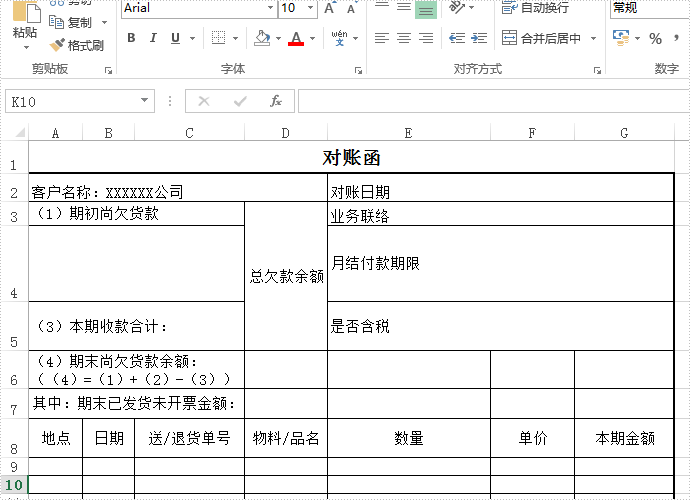Viewport: 690px width, 500px height.
Task: Open the phonetic guide dropdown arrow
Action: 356,38
